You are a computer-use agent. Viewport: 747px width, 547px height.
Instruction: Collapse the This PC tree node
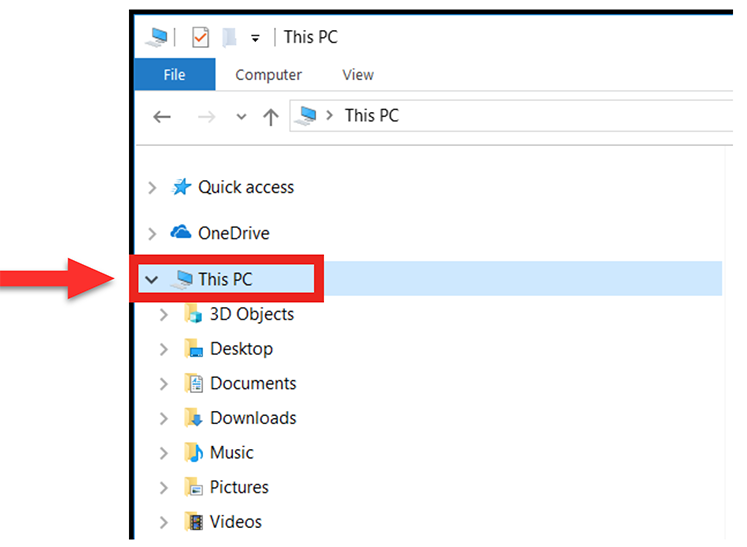point(151,279)
